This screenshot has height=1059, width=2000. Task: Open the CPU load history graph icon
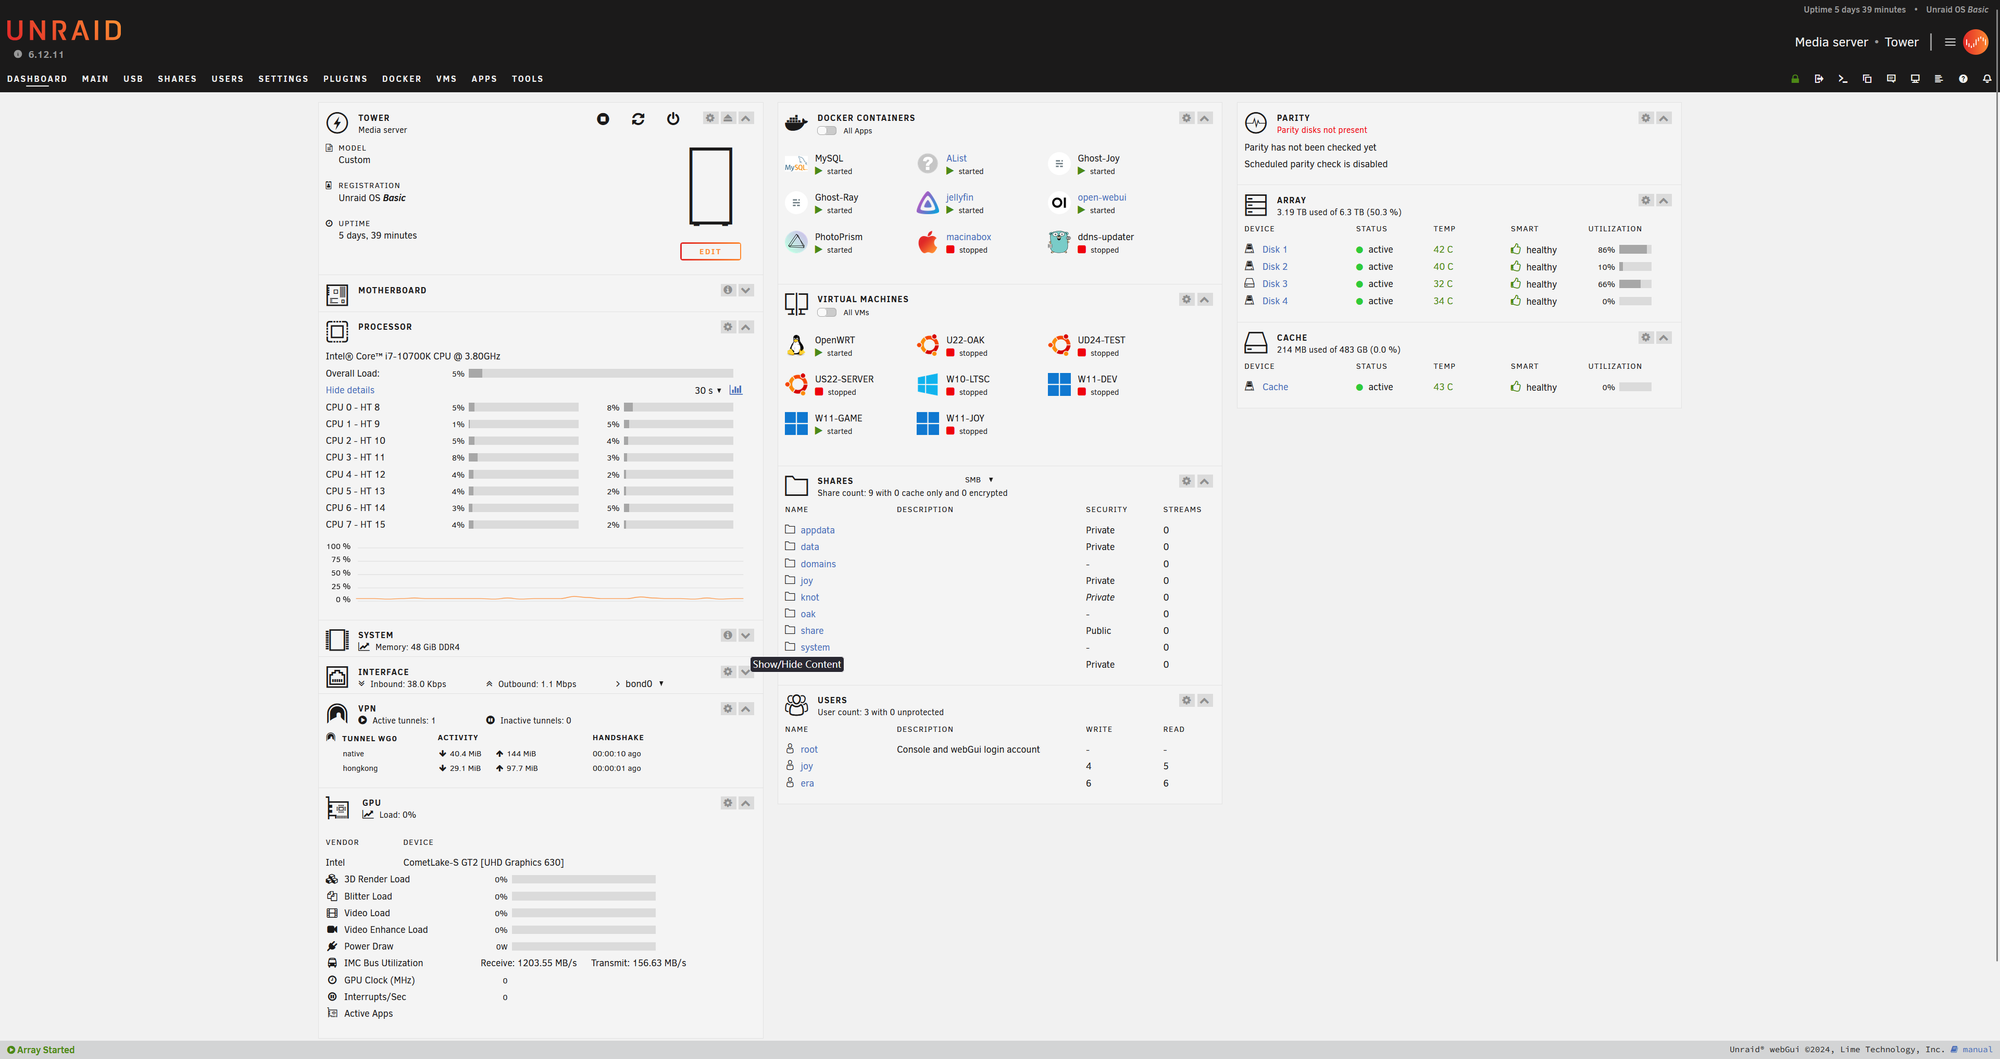pyautogui.click(x=736, y=390)
